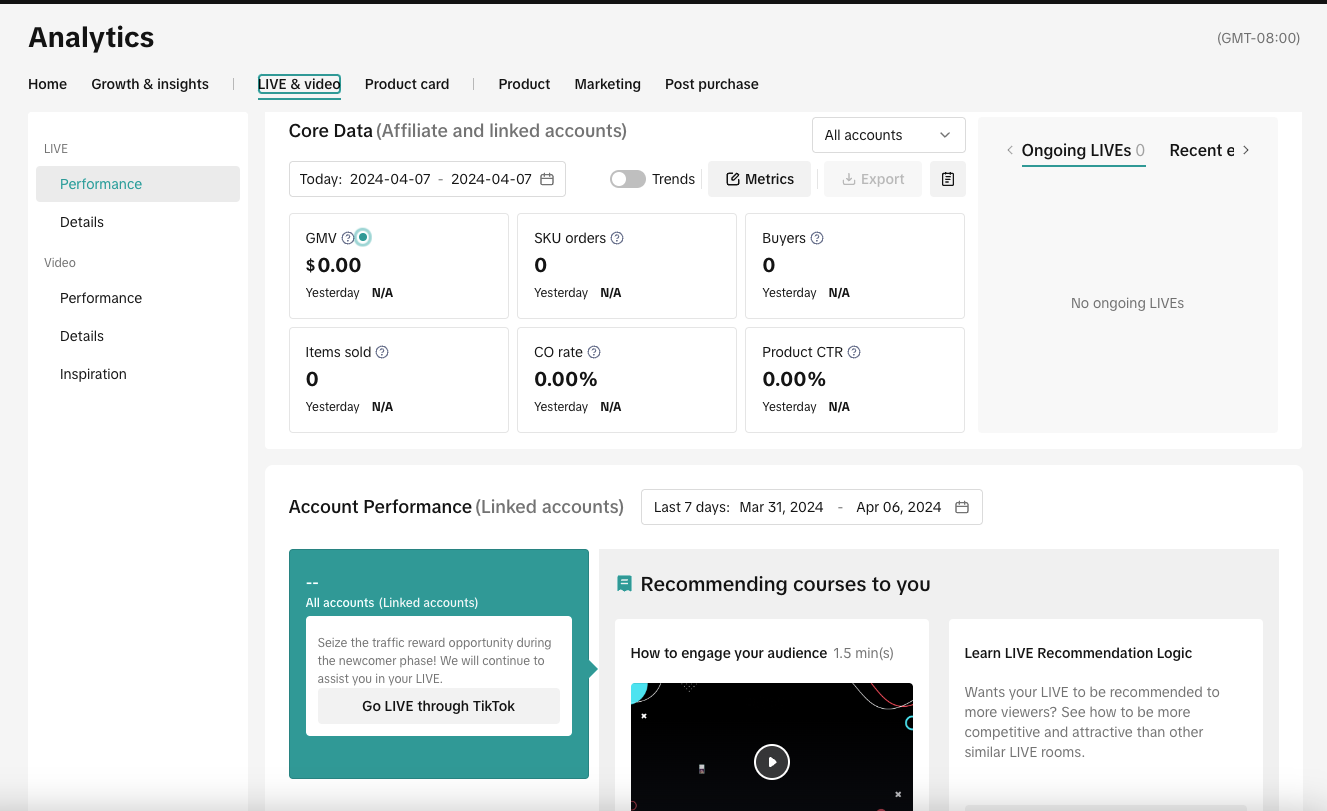1327x811 pixels.
Task: Select Inspiration in the Video sidebar
Action: pyautogui.click(x=93, y=374)
